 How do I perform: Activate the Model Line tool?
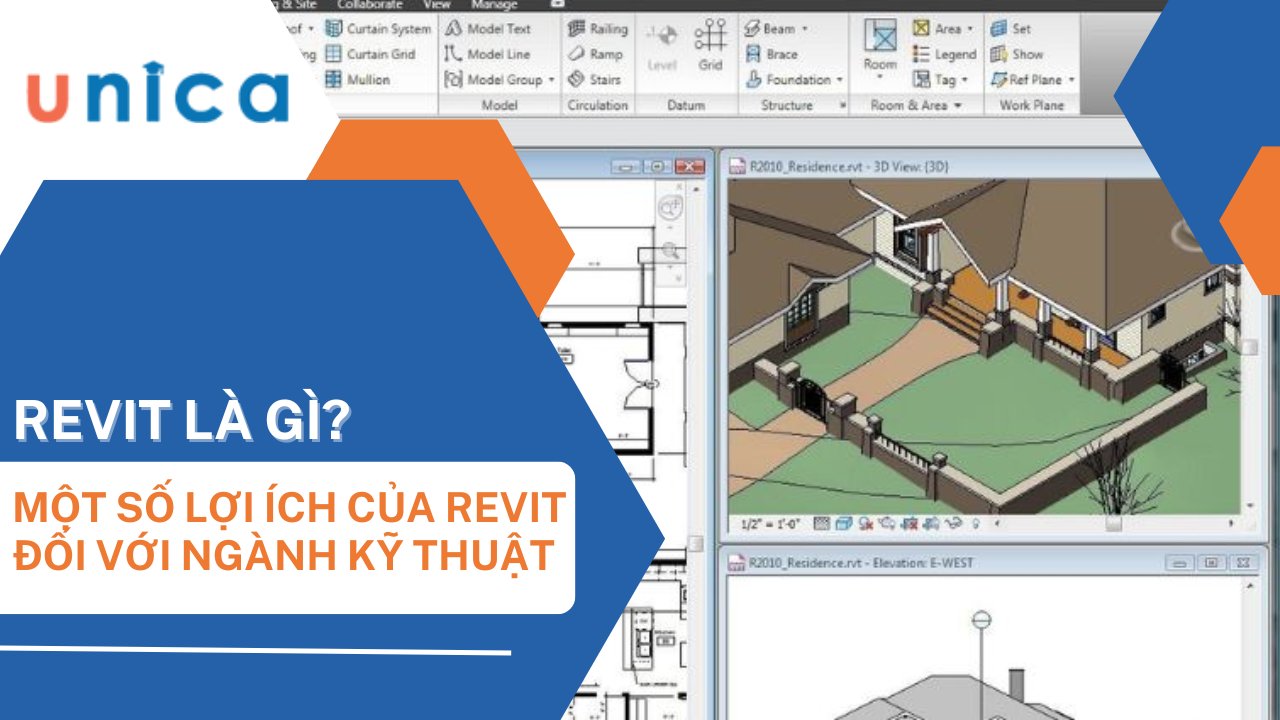pyautogui.click(x=487, y=54)
